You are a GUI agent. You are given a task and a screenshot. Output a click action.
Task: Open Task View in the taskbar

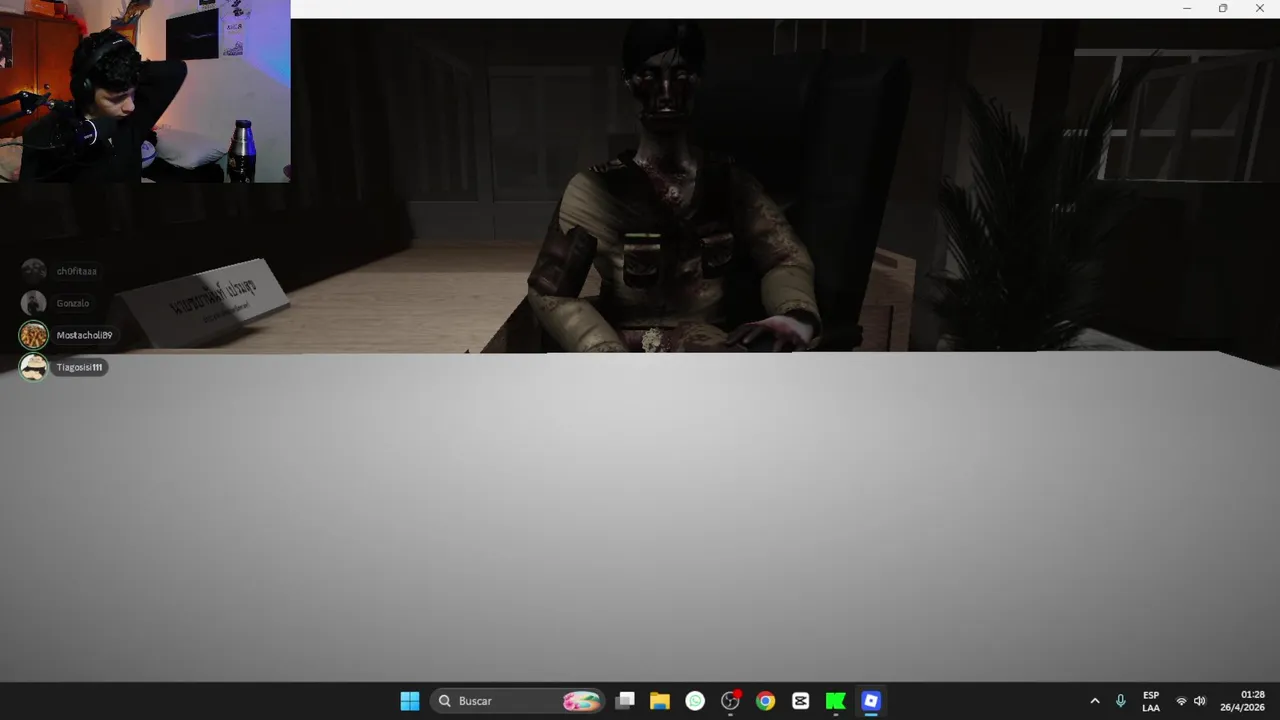[625, 701]
